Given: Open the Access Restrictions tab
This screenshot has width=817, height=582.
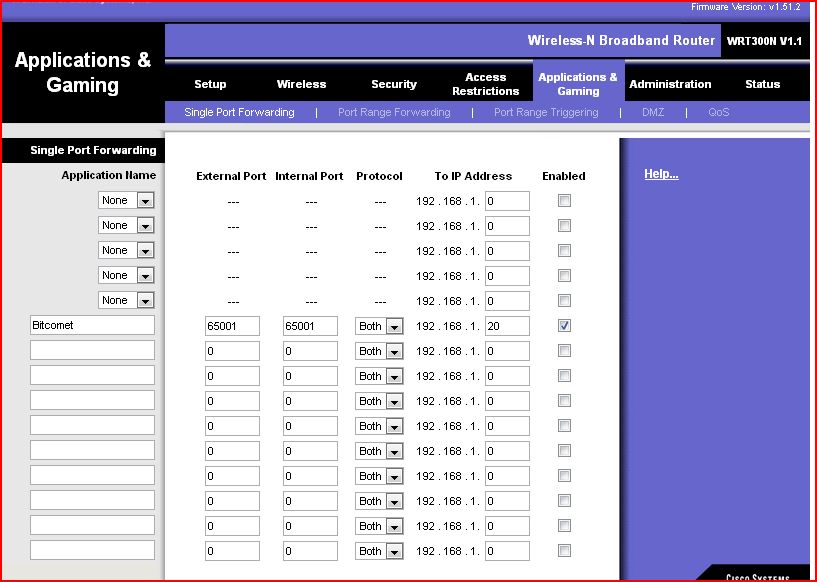Looking at the screenshot, I should 485,84.
